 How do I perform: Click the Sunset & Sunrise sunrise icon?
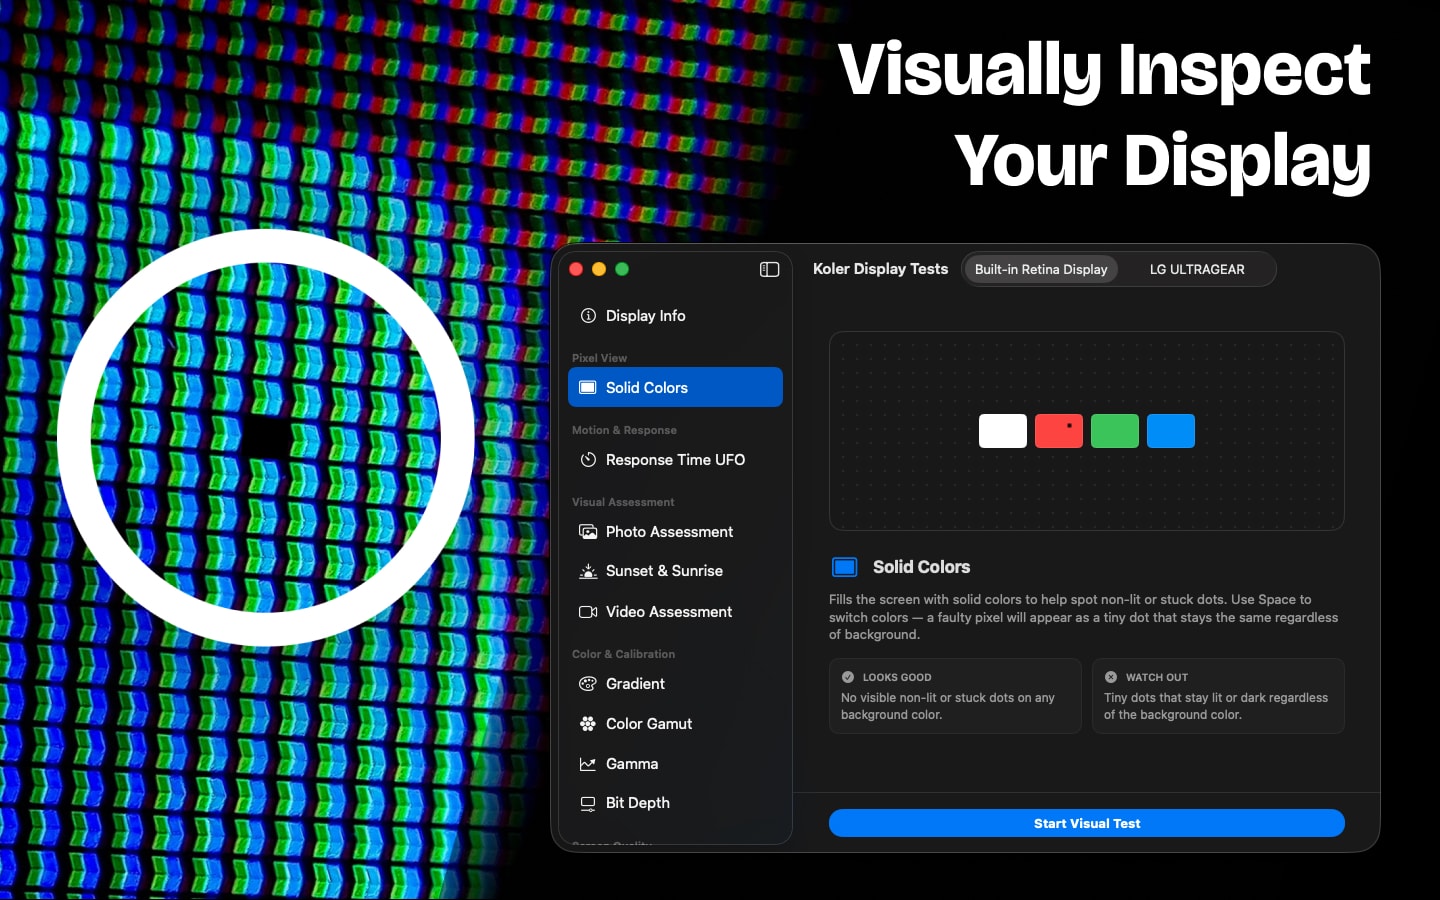(x=588, y=571)
